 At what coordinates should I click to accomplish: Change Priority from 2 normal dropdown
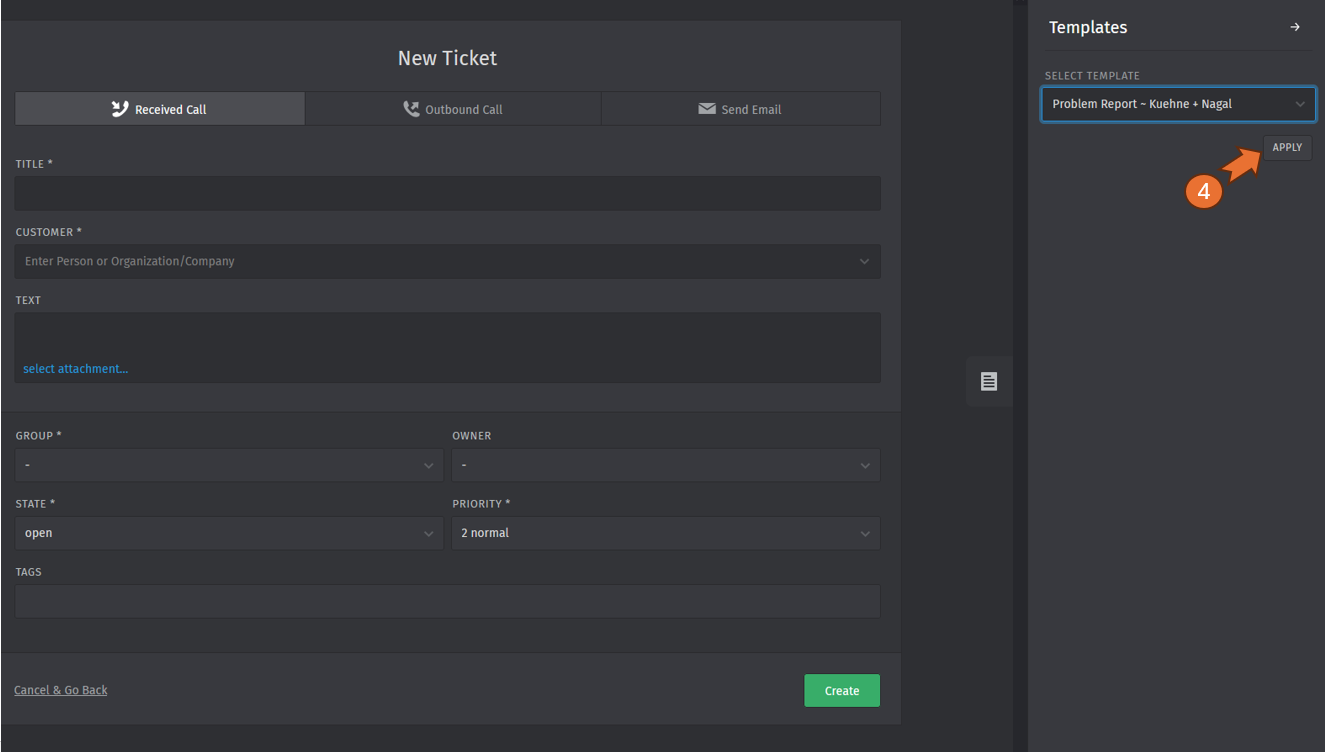pyautogui.click(x=665, y=533)
